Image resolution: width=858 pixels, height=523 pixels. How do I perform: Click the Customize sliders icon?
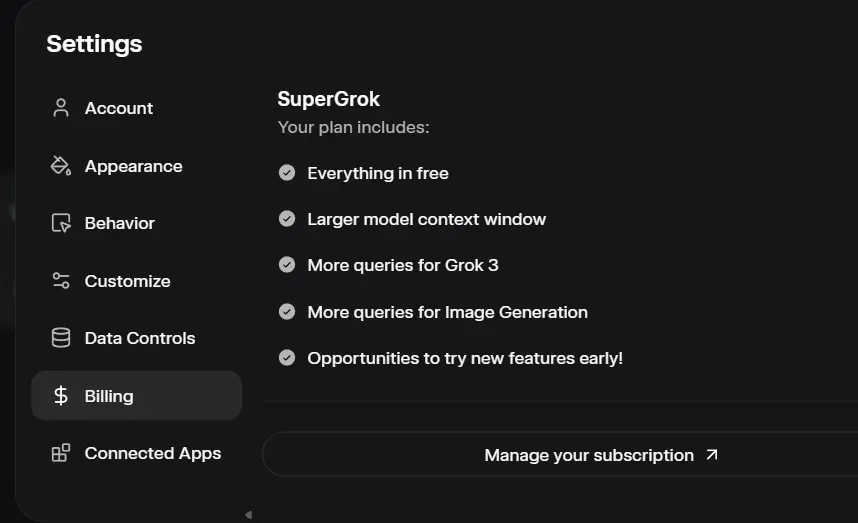tap(61, 281)
